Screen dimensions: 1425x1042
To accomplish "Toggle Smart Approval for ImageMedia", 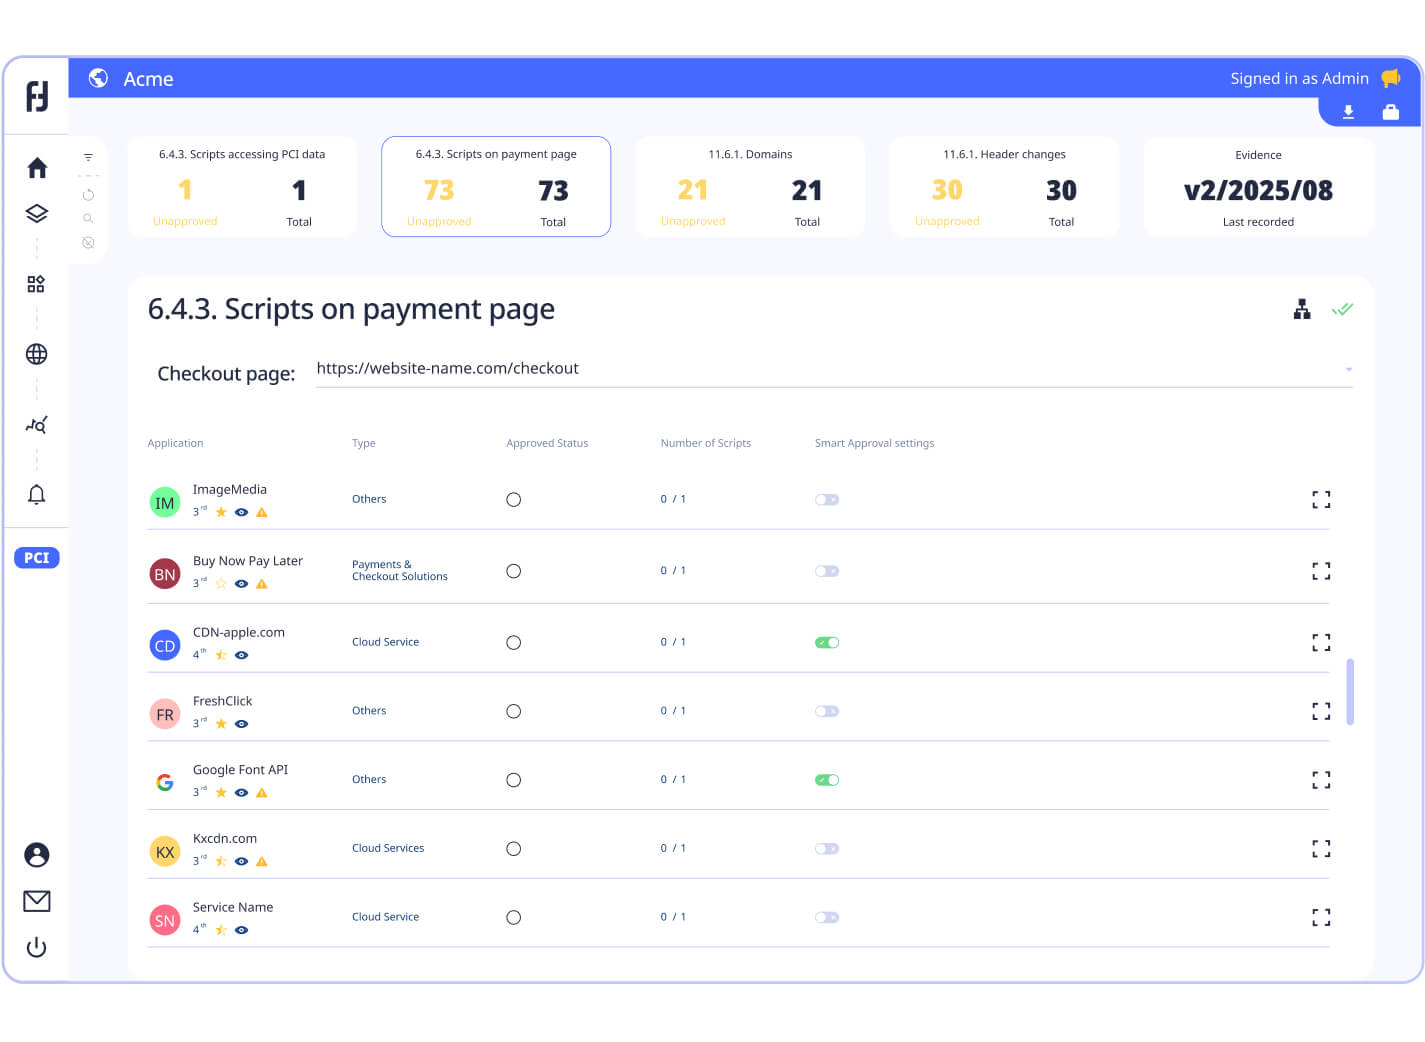I will [827, 500].
